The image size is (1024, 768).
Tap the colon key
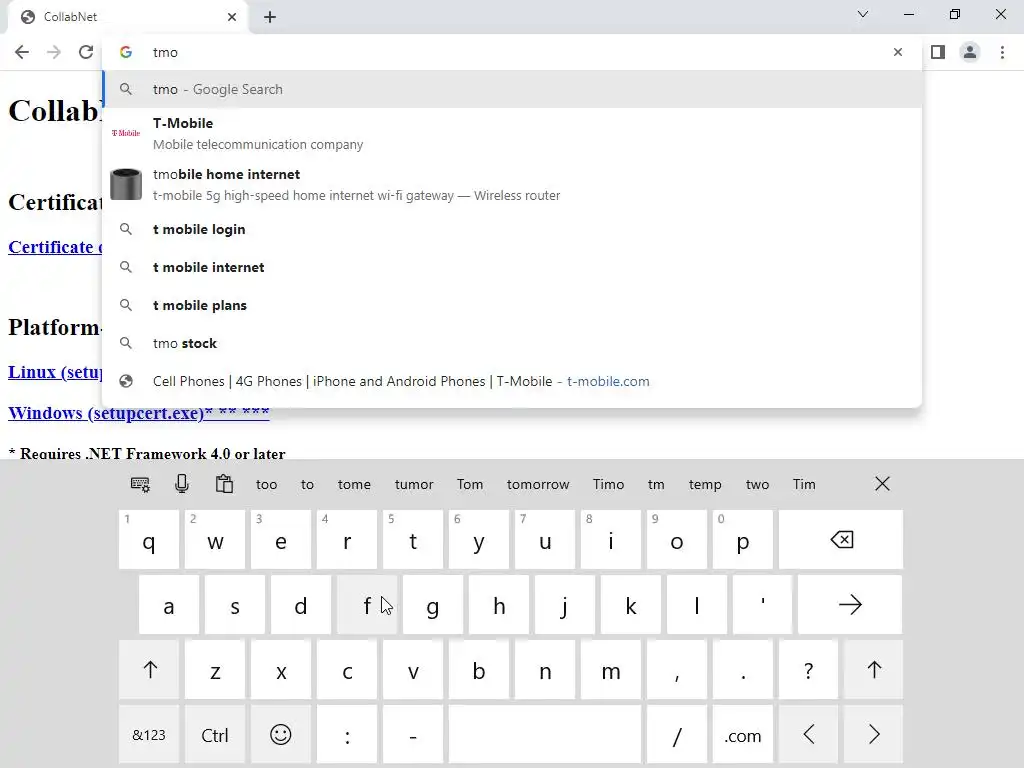[347, 735]
